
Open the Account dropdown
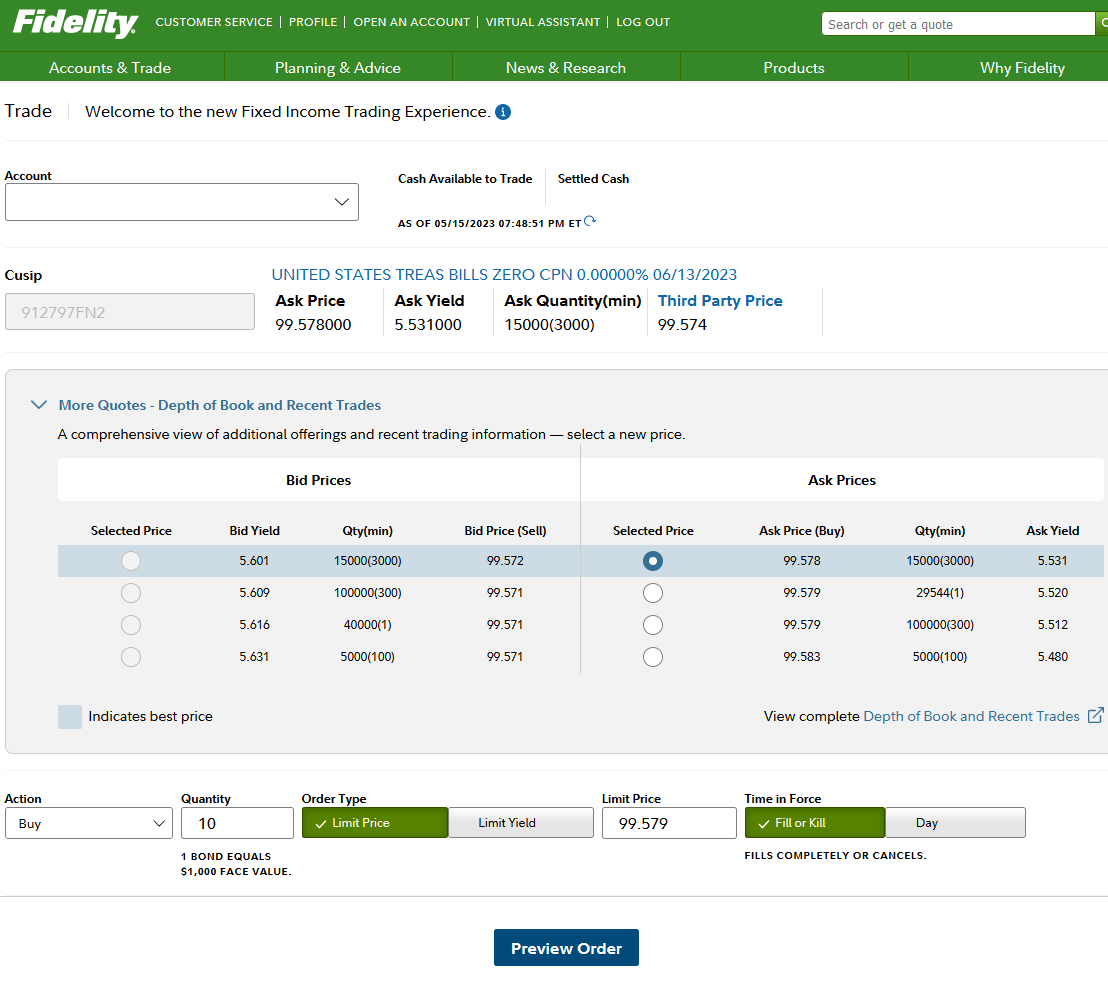point(182,202)
